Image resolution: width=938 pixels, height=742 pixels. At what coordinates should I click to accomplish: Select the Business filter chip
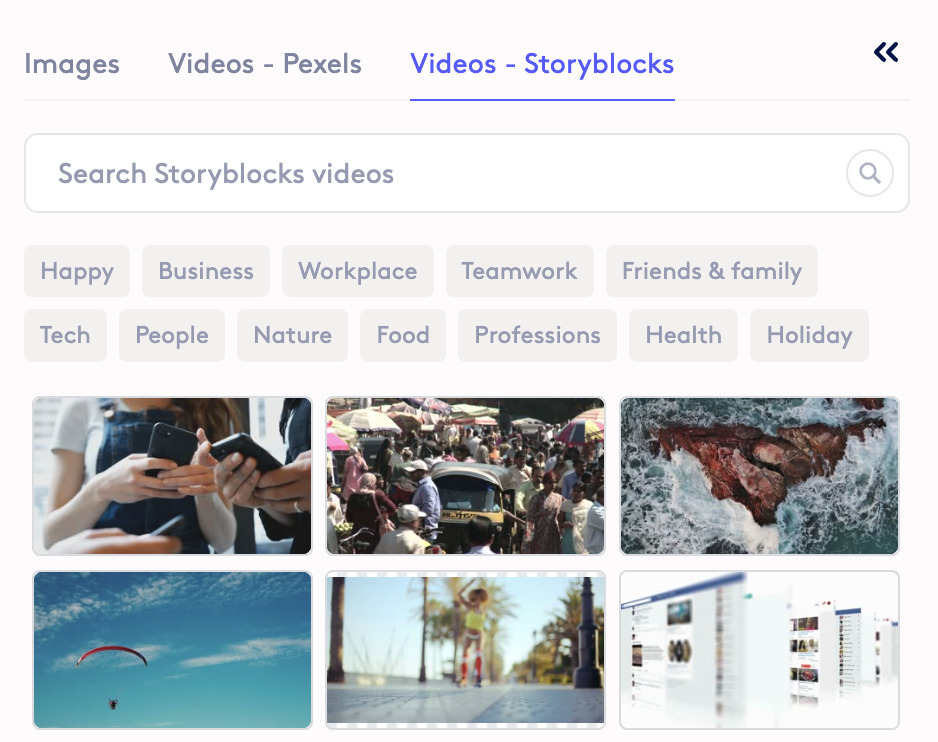pos(205,271)
